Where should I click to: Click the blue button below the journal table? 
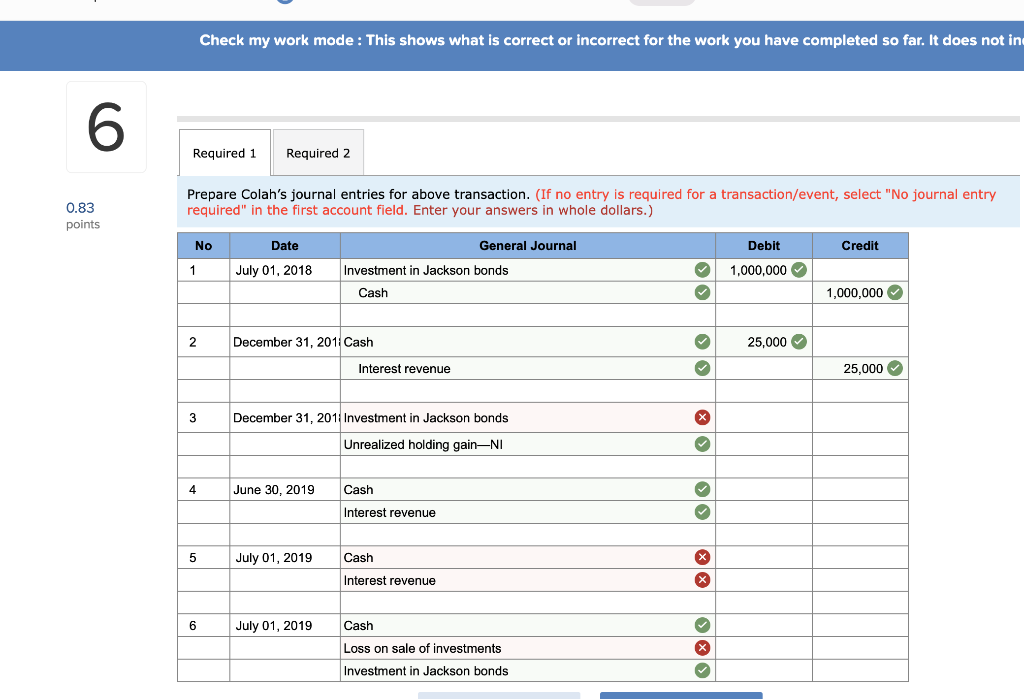(681, 695)
